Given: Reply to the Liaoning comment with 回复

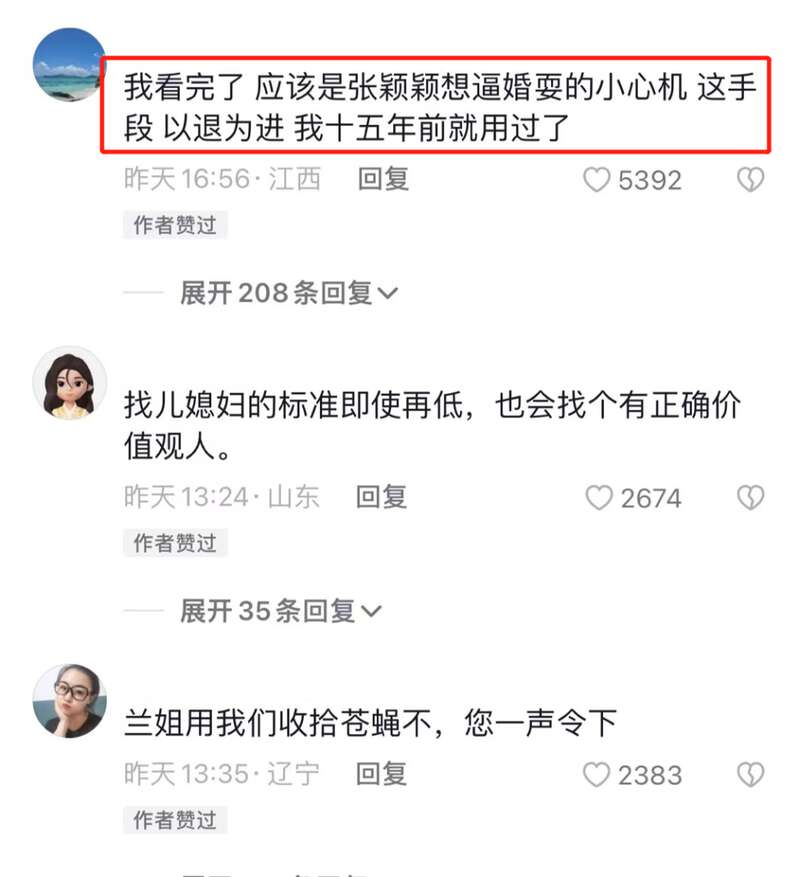Looking at the screenshot, I should [382, 774].
